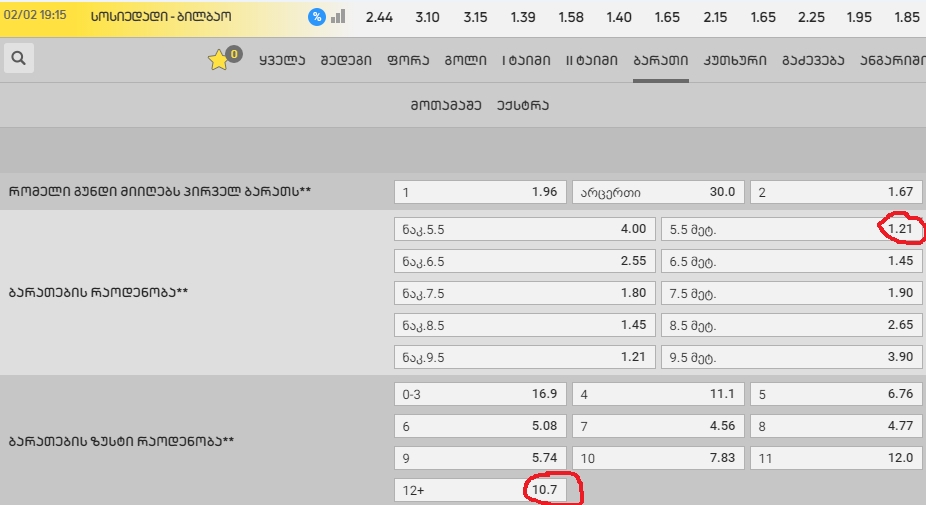Switch to the ყველა tab
This screenshot has width=926, height=505.
click(x=282, y=60)
